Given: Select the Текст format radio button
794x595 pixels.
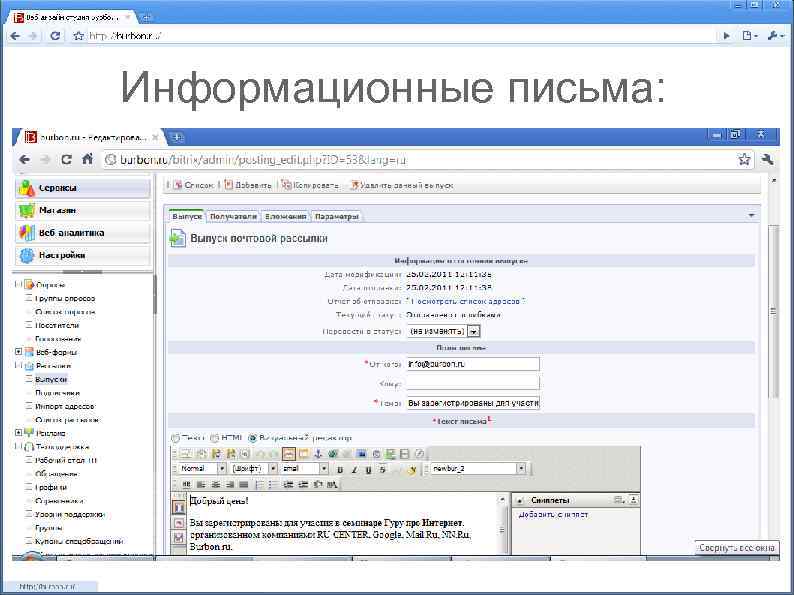Looking at the screenshot, I should [175, 438].
